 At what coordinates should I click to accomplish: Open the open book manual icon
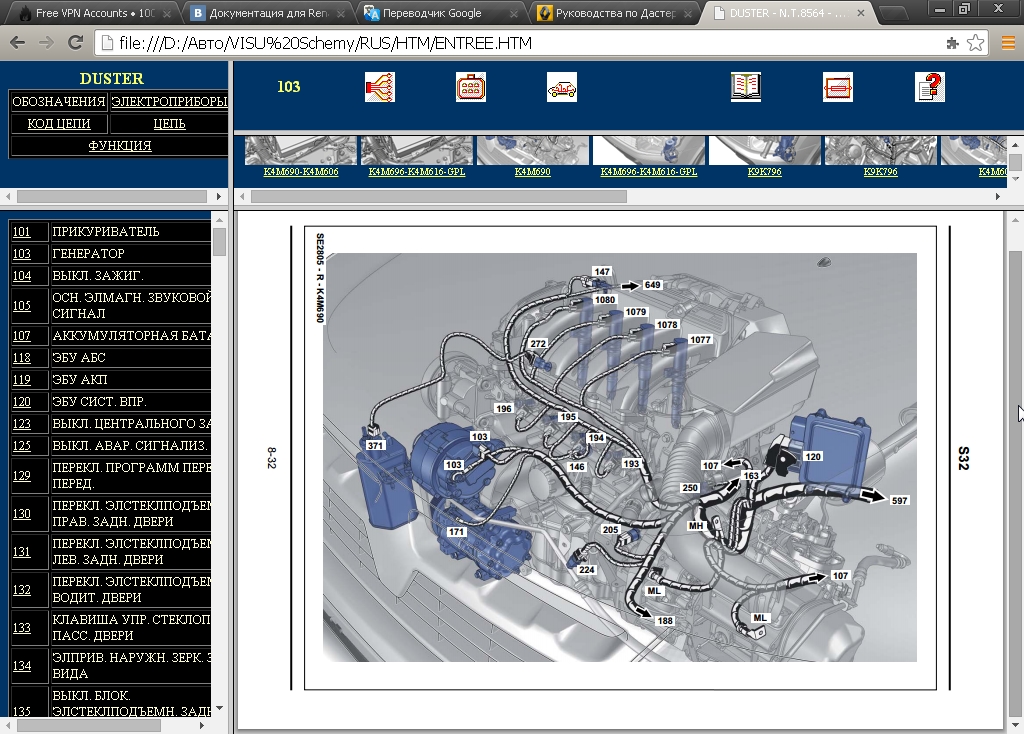(746, 87)
